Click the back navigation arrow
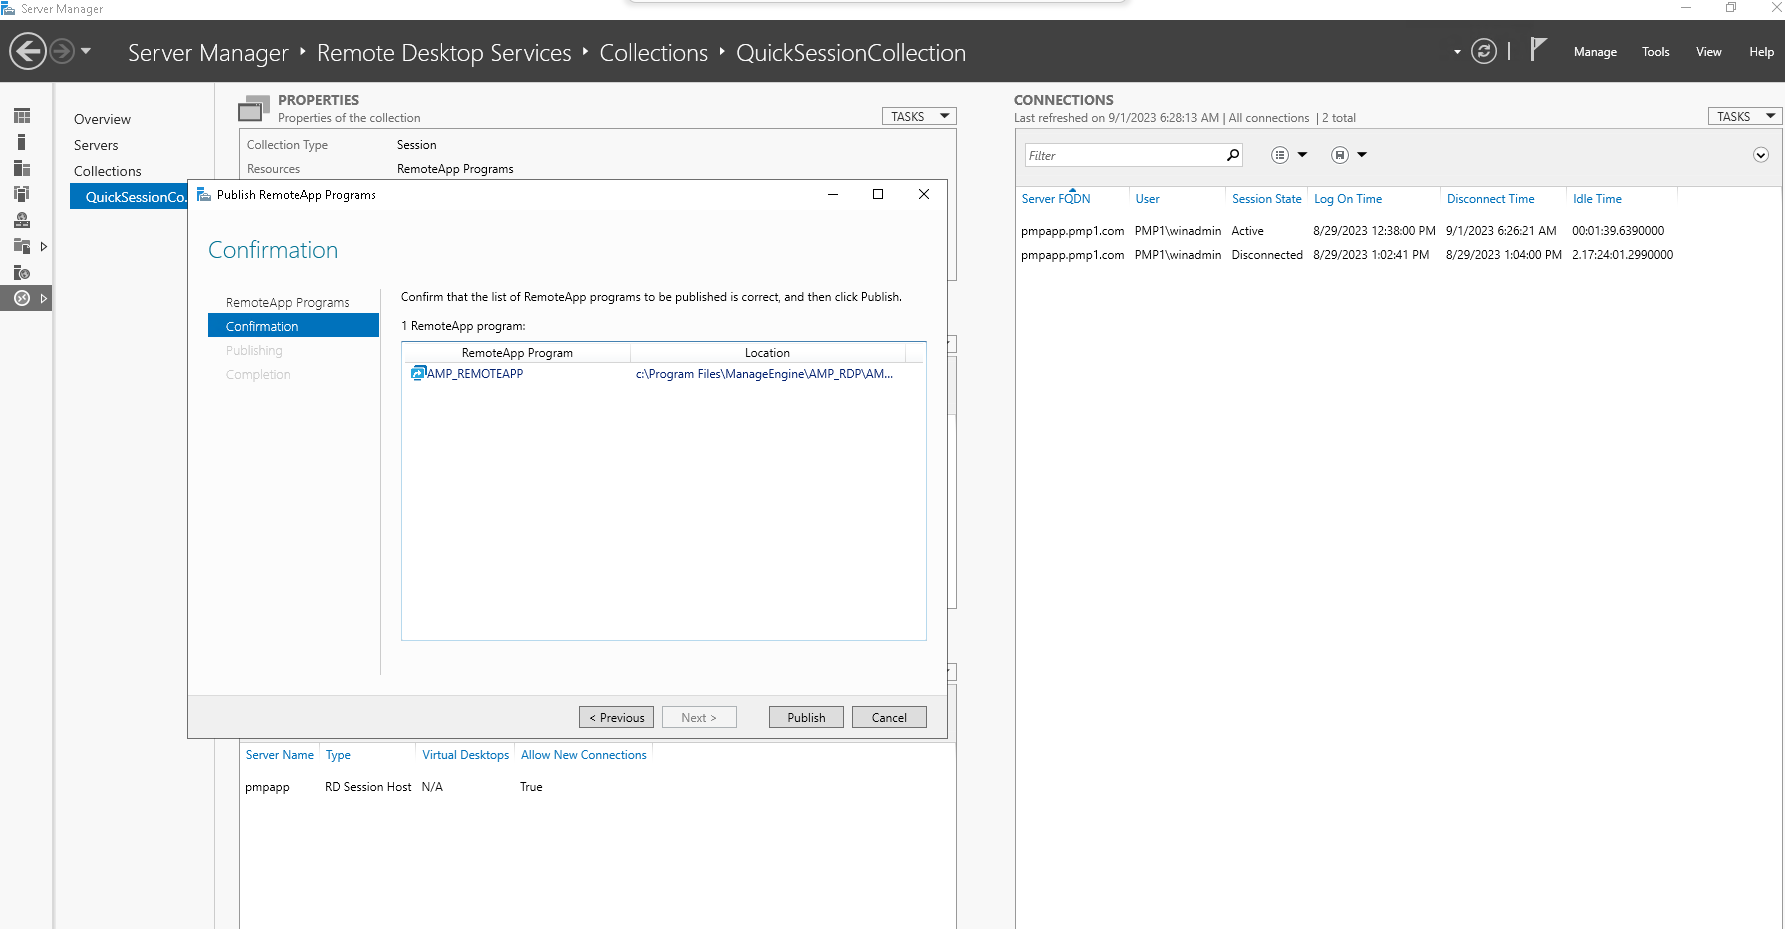The width and height of the screenshot is (1785, 929). pos(28,51)
